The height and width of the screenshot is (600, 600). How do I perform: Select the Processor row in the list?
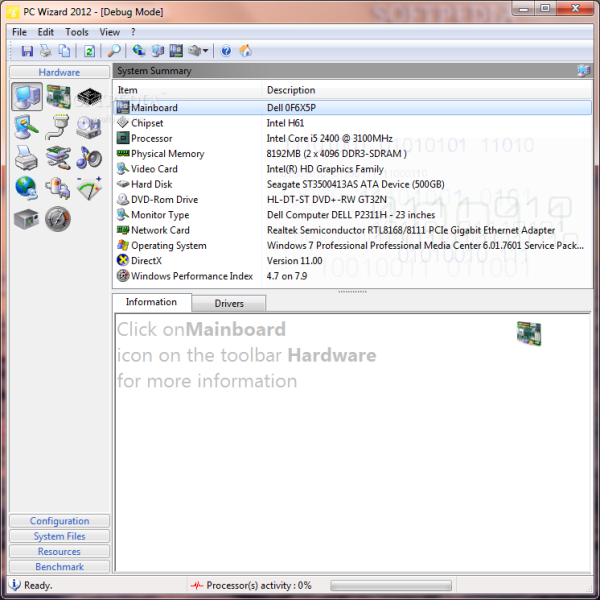pyautogui.click(x=353, y=138)
